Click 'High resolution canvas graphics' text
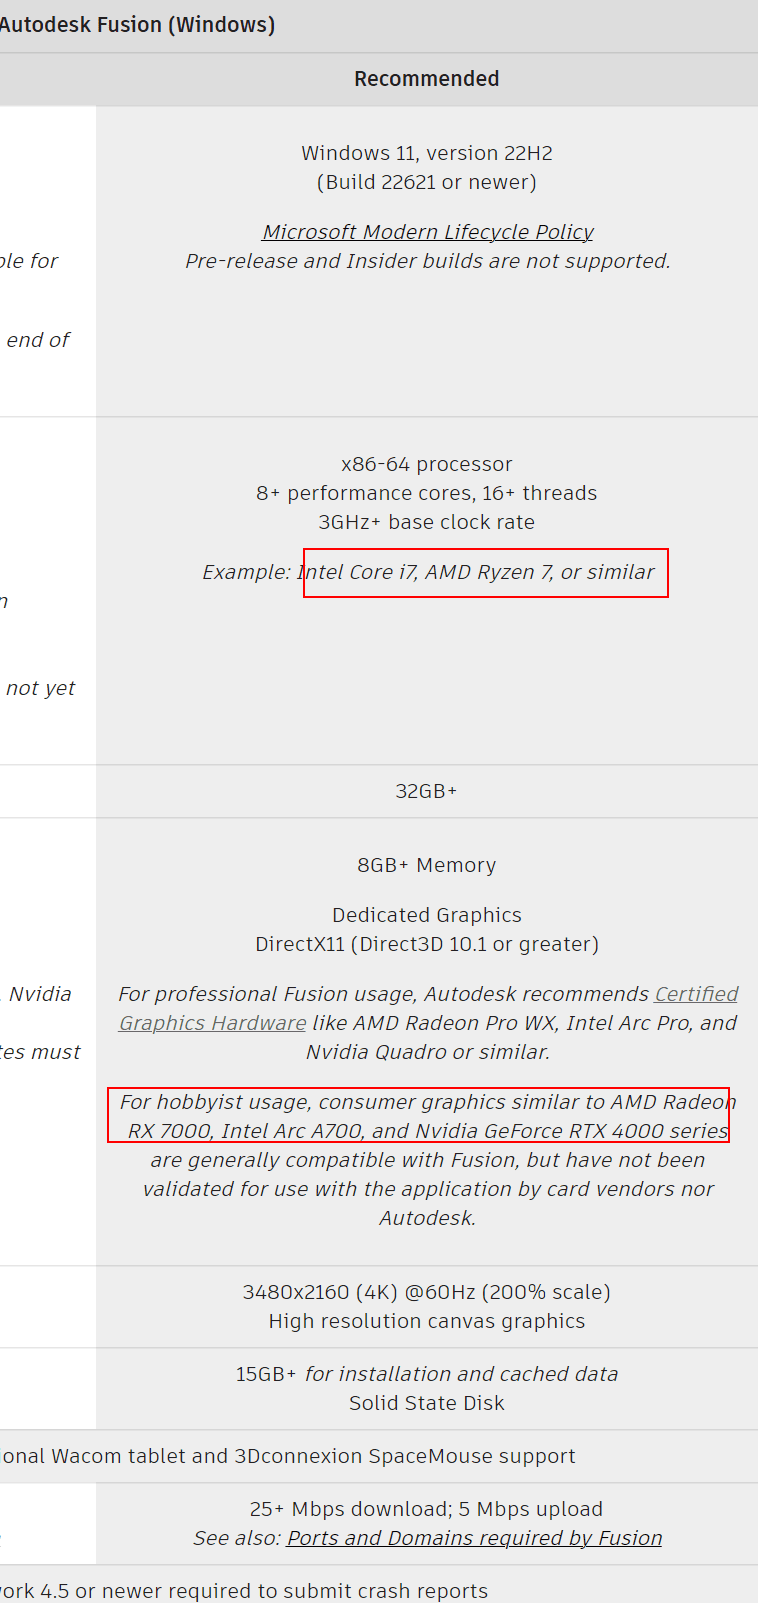This screenshot has width=773, height=1603. tap(427, 1321)
